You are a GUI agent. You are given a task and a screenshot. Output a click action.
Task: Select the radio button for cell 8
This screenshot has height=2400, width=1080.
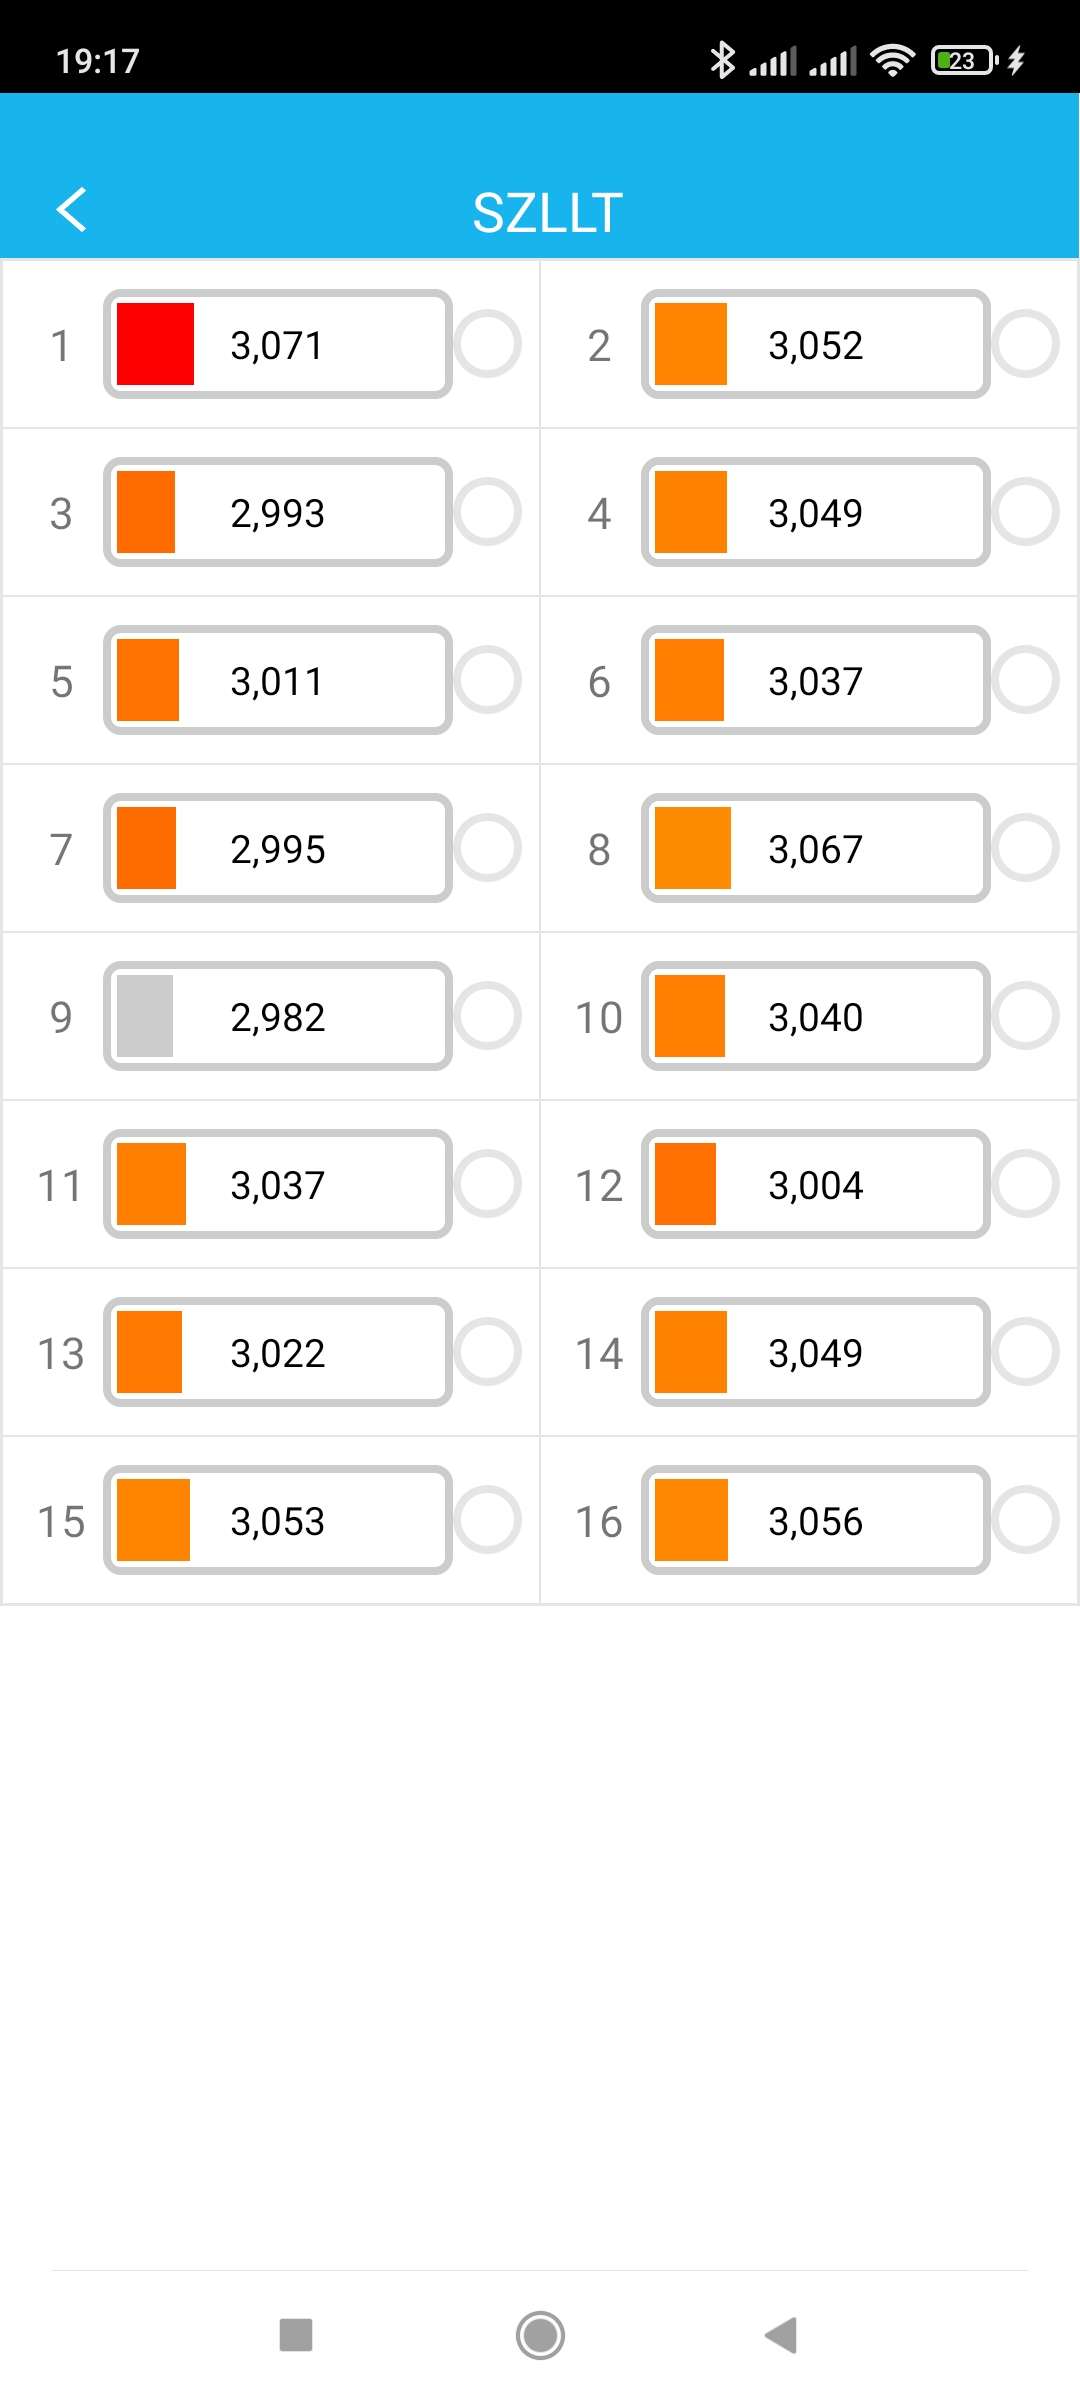1026,849
